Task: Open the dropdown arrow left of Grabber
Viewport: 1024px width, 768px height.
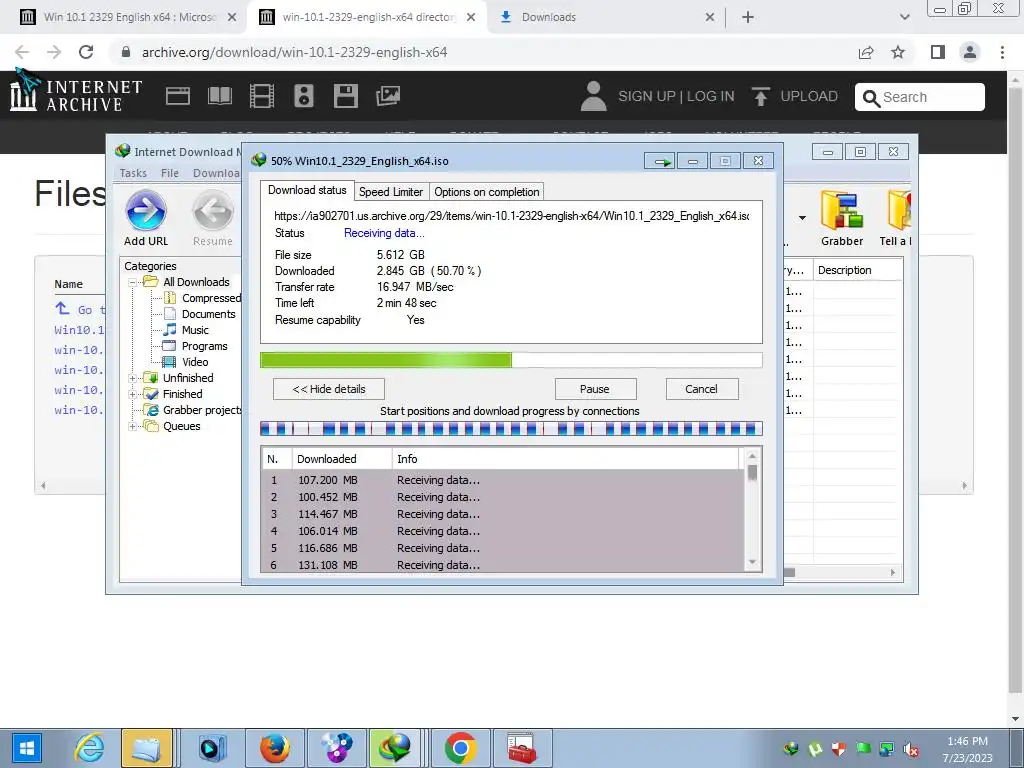Action: [x=802, y=217]
